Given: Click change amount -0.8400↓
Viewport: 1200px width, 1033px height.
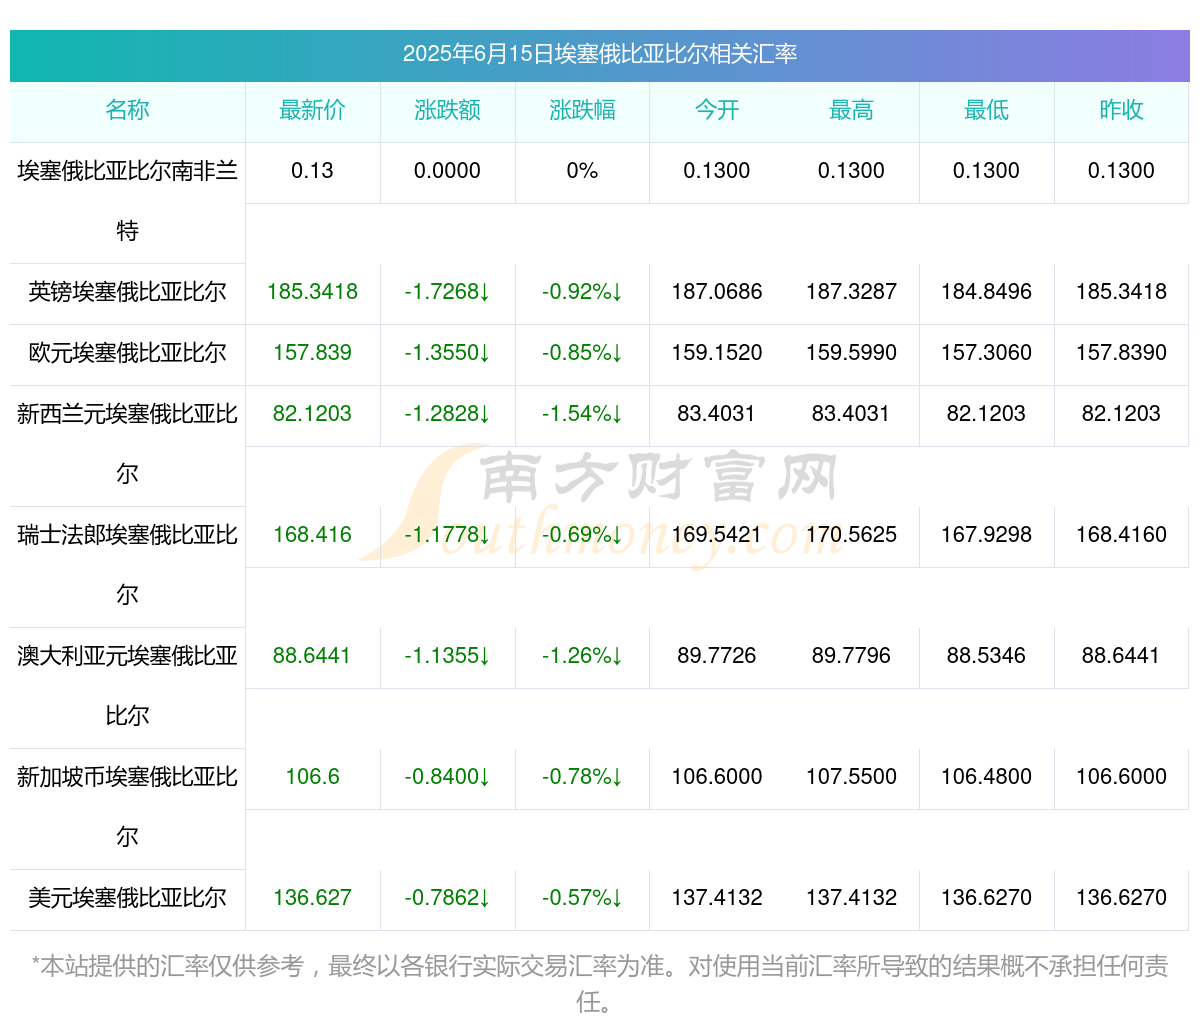Looking at the screenshot, I should click(x=447, y=777).
